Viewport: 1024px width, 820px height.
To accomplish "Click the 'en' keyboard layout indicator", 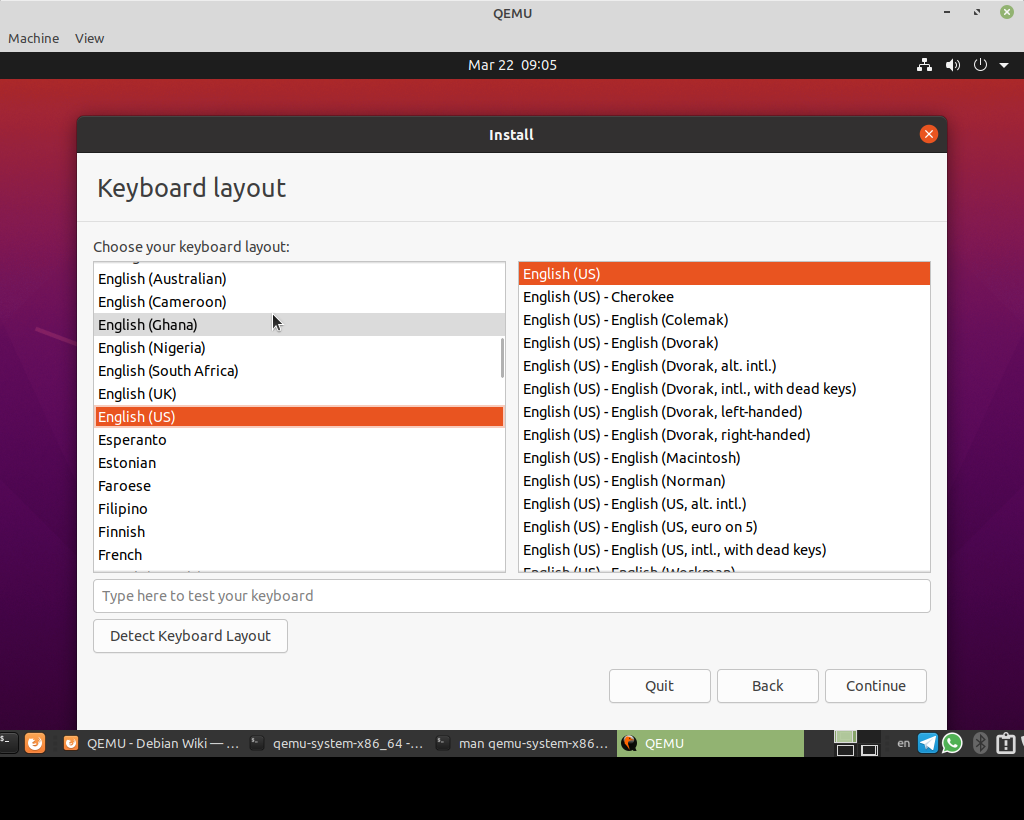I will [903, 743].
